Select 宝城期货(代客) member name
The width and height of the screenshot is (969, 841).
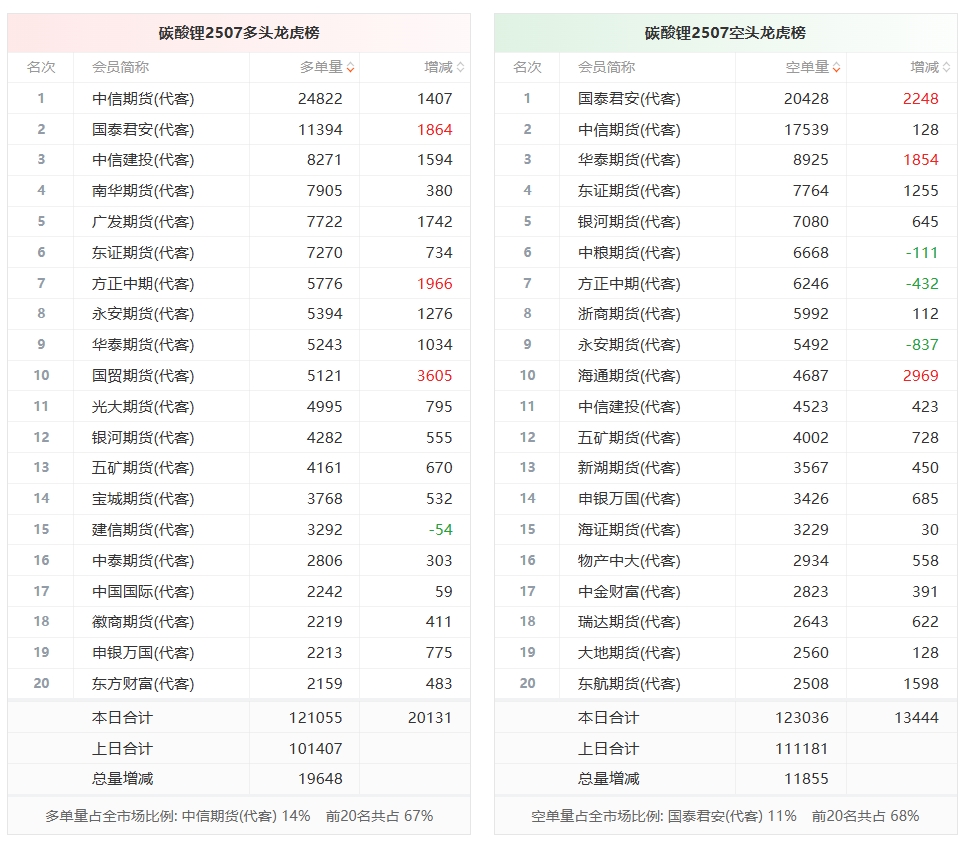[x=143, y=499]
